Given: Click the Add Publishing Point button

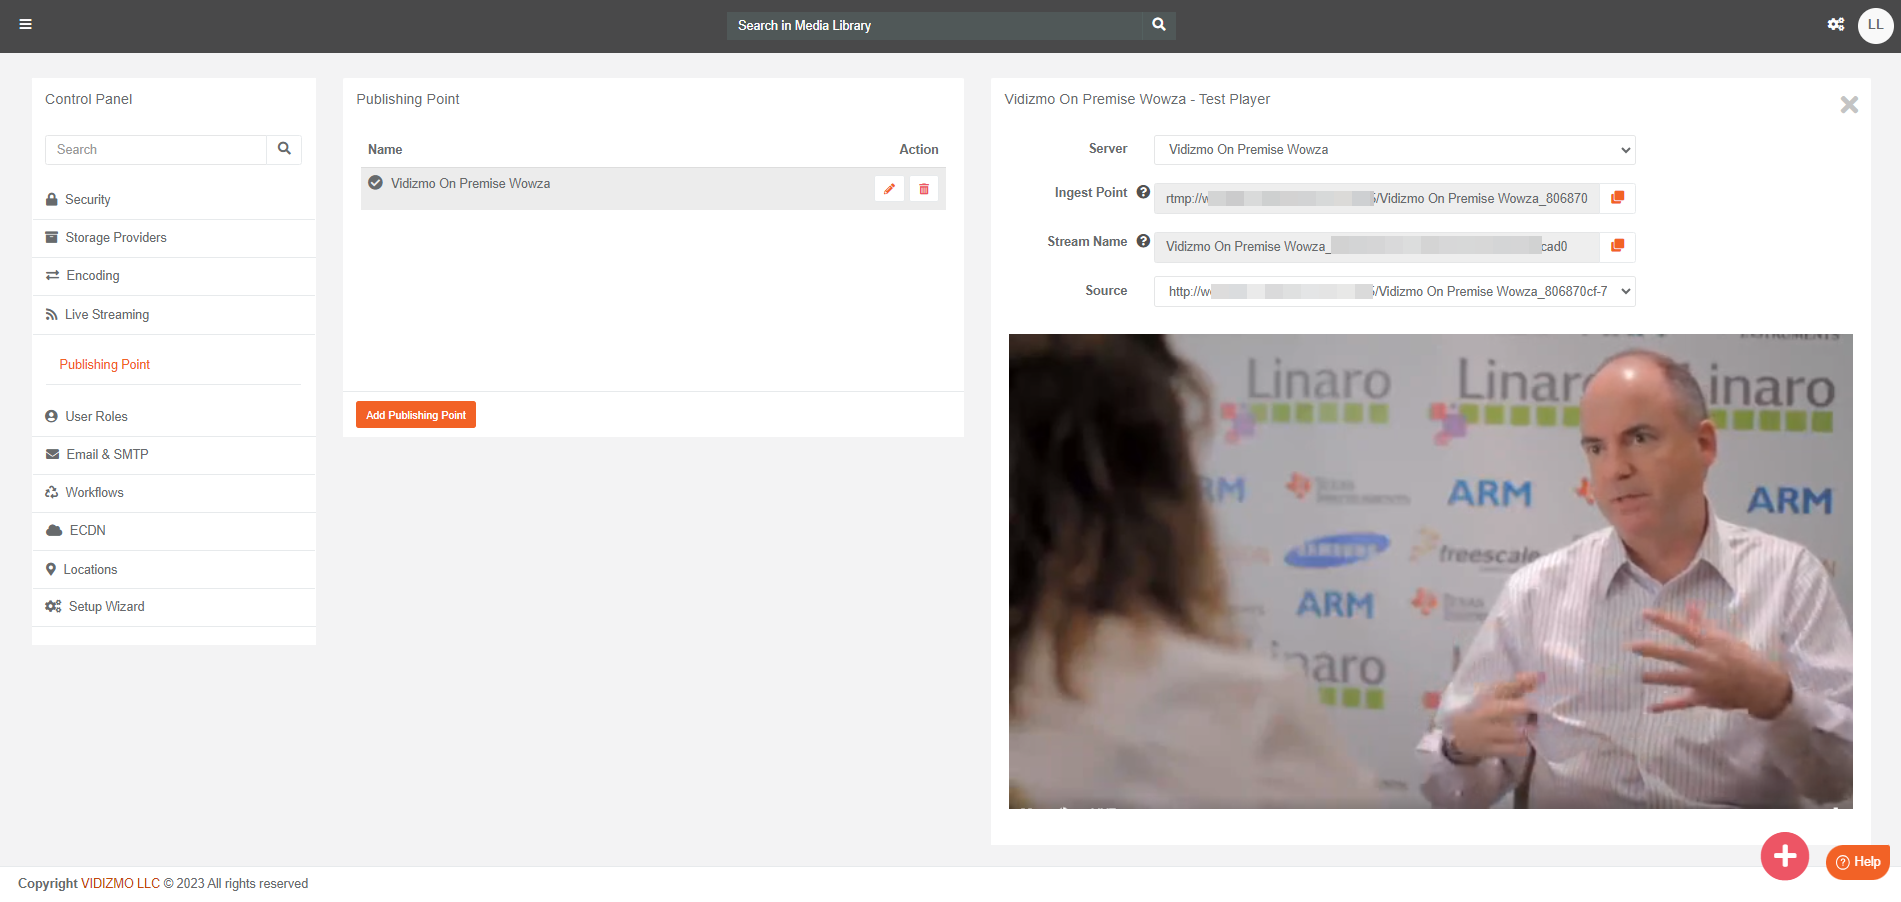Looking at the screenshot, I should coord(415,415).
